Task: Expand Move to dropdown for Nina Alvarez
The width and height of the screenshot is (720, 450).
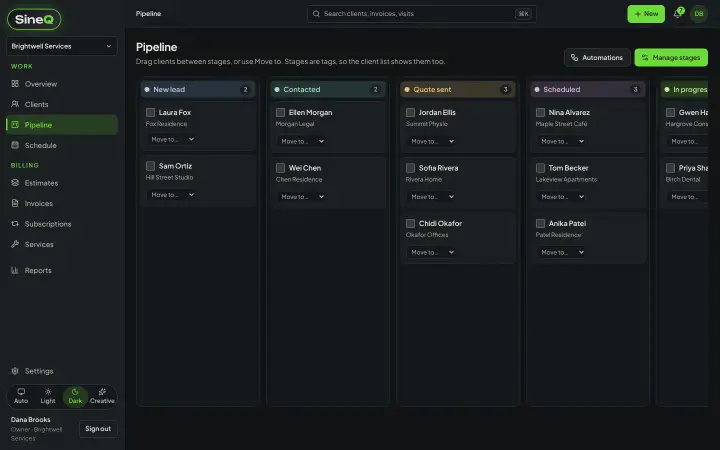Action: pos(562,141)
